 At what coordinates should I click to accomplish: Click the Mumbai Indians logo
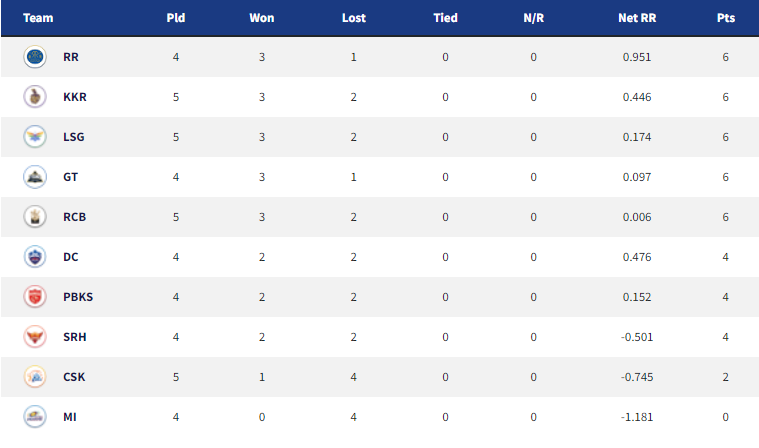point(35,417)
